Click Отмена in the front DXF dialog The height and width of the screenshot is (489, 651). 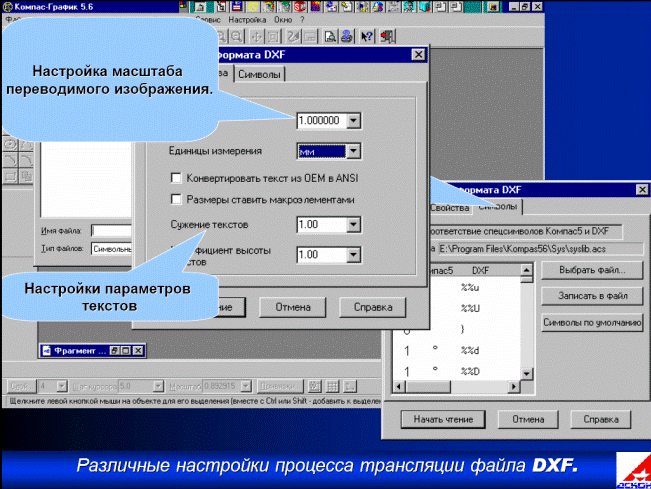pos(293,307)
